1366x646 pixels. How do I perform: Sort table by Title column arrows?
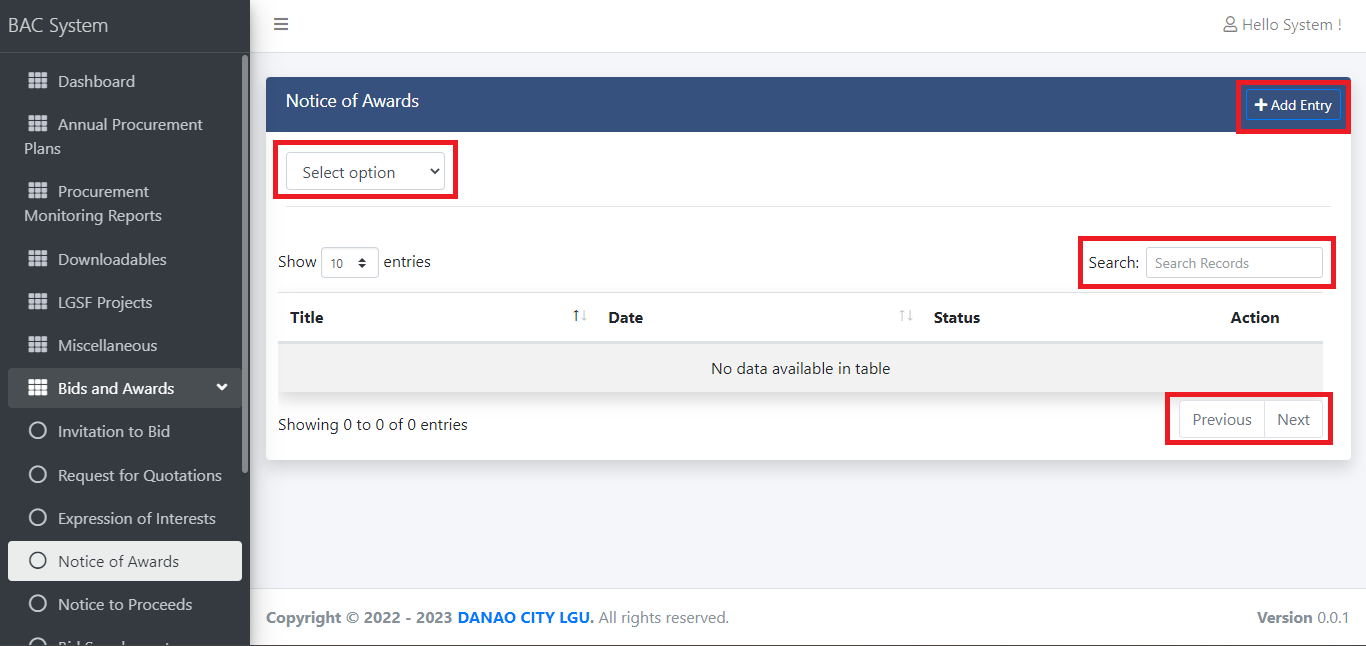579,316
